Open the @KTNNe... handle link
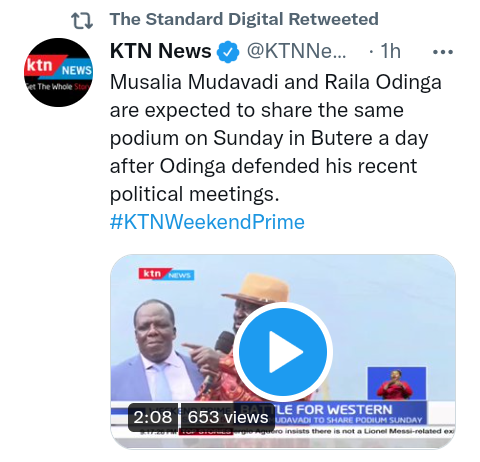Image resolution: width=480 pixels, height=462 pixels. (x=297, y=51)
